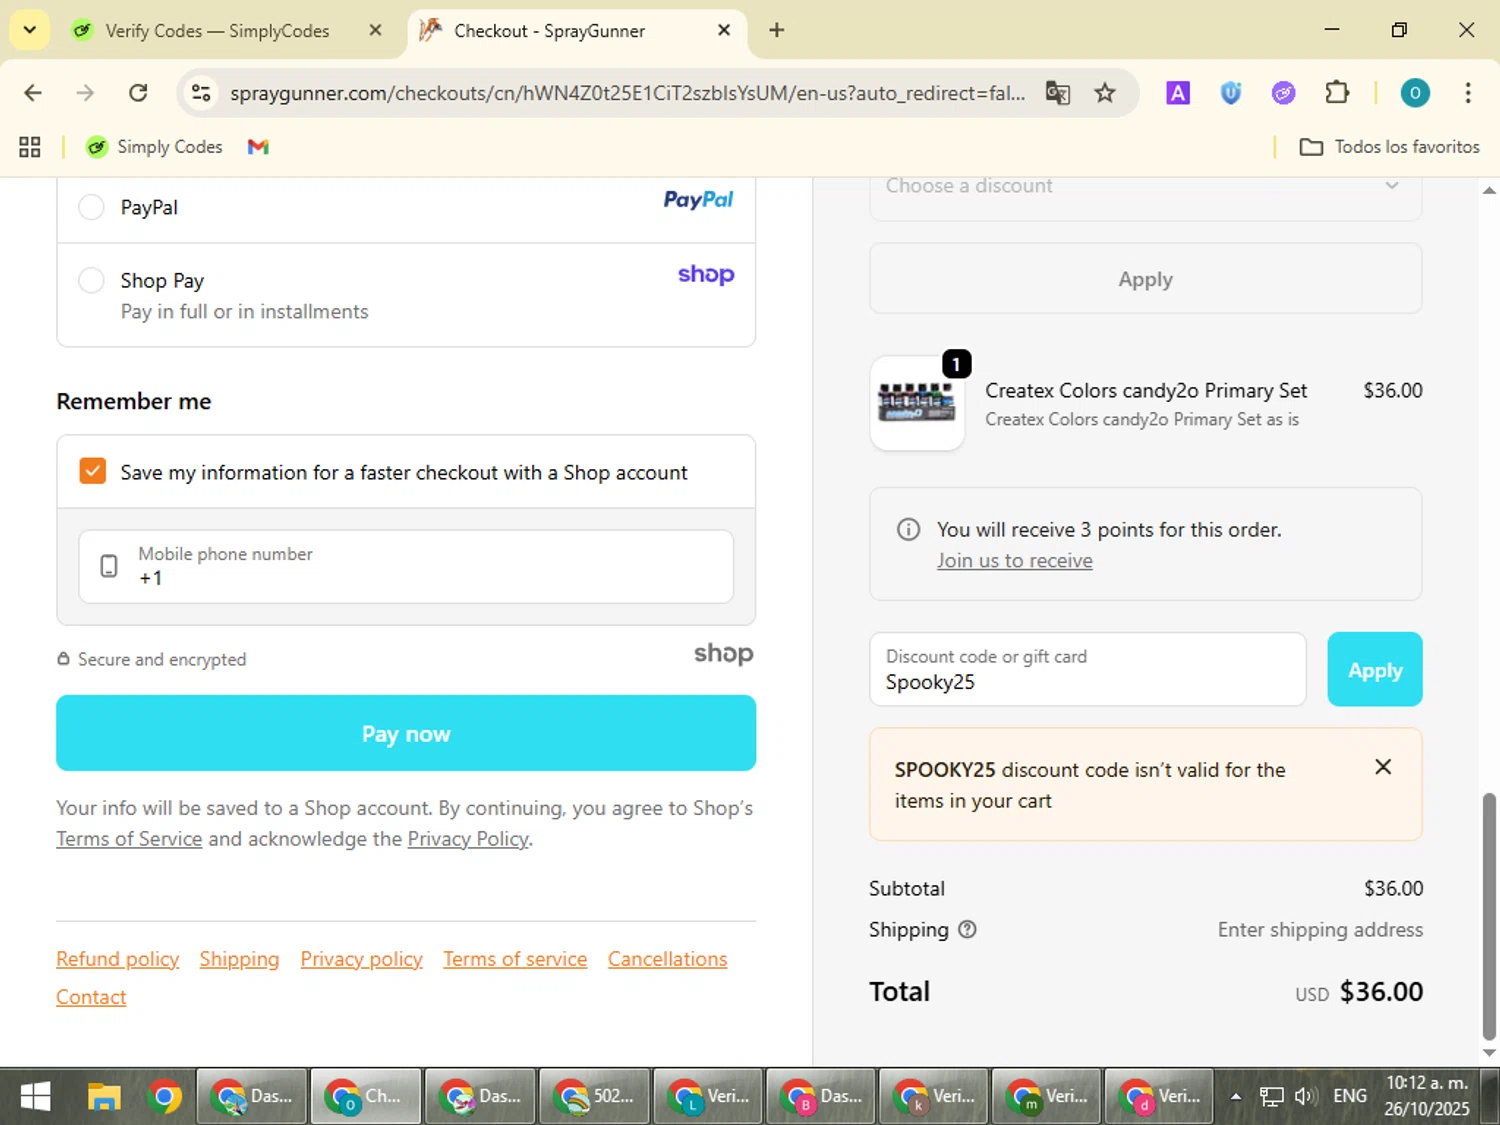Viewport: 1500px width, 1125px height.
Task: Open the Refund policy link
Action: pyautogui.click(x=118, y=959)
